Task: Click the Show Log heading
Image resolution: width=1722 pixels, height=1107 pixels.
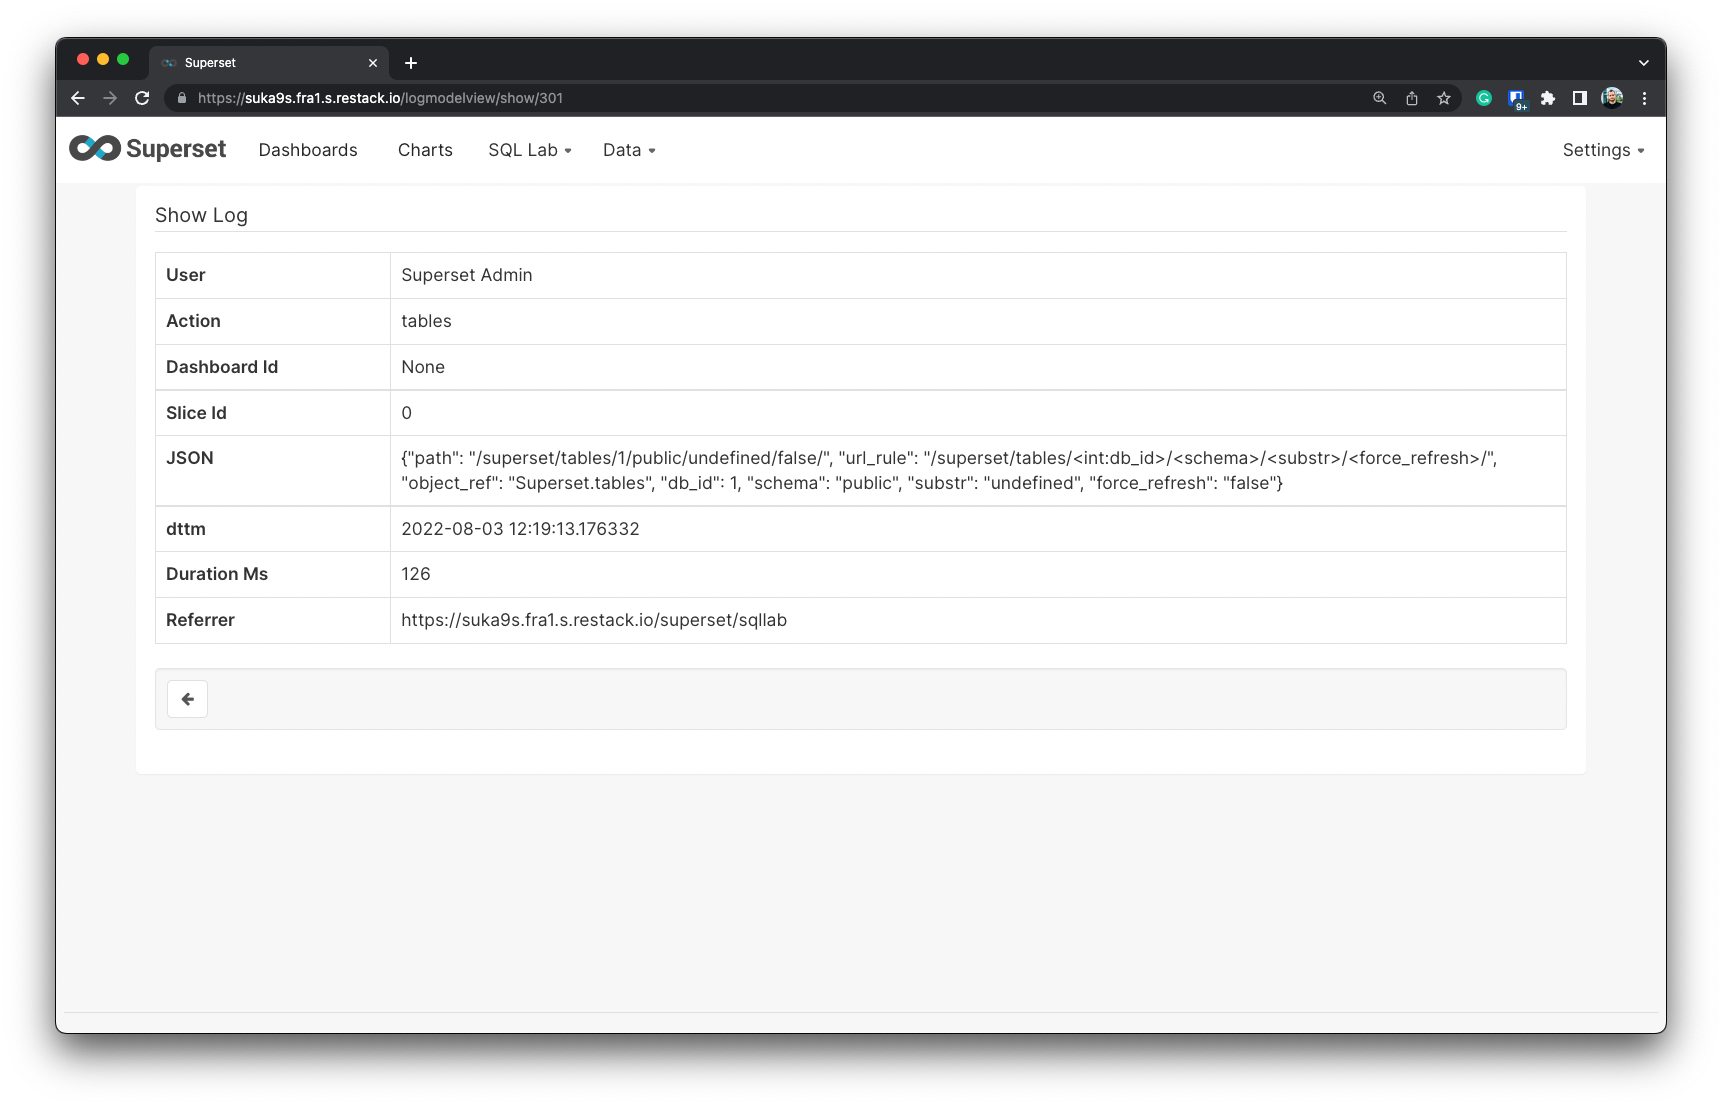Action: pos(201,215)
